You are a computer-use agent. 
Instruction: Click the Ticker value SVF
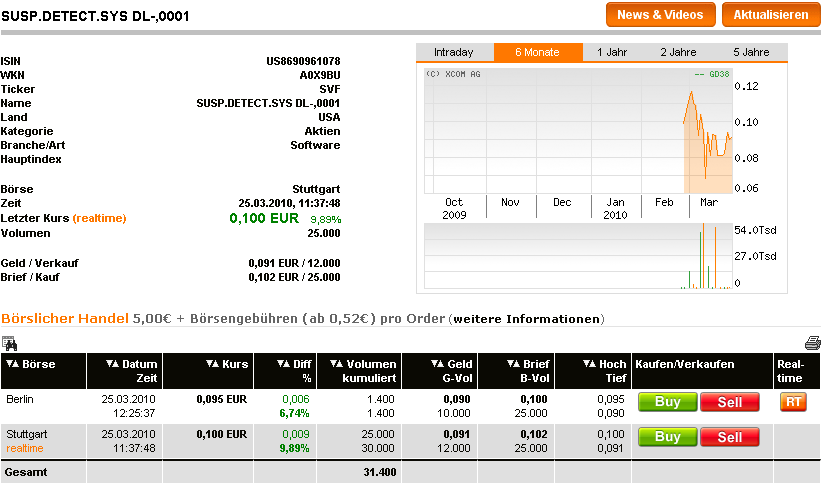[330, 89]
